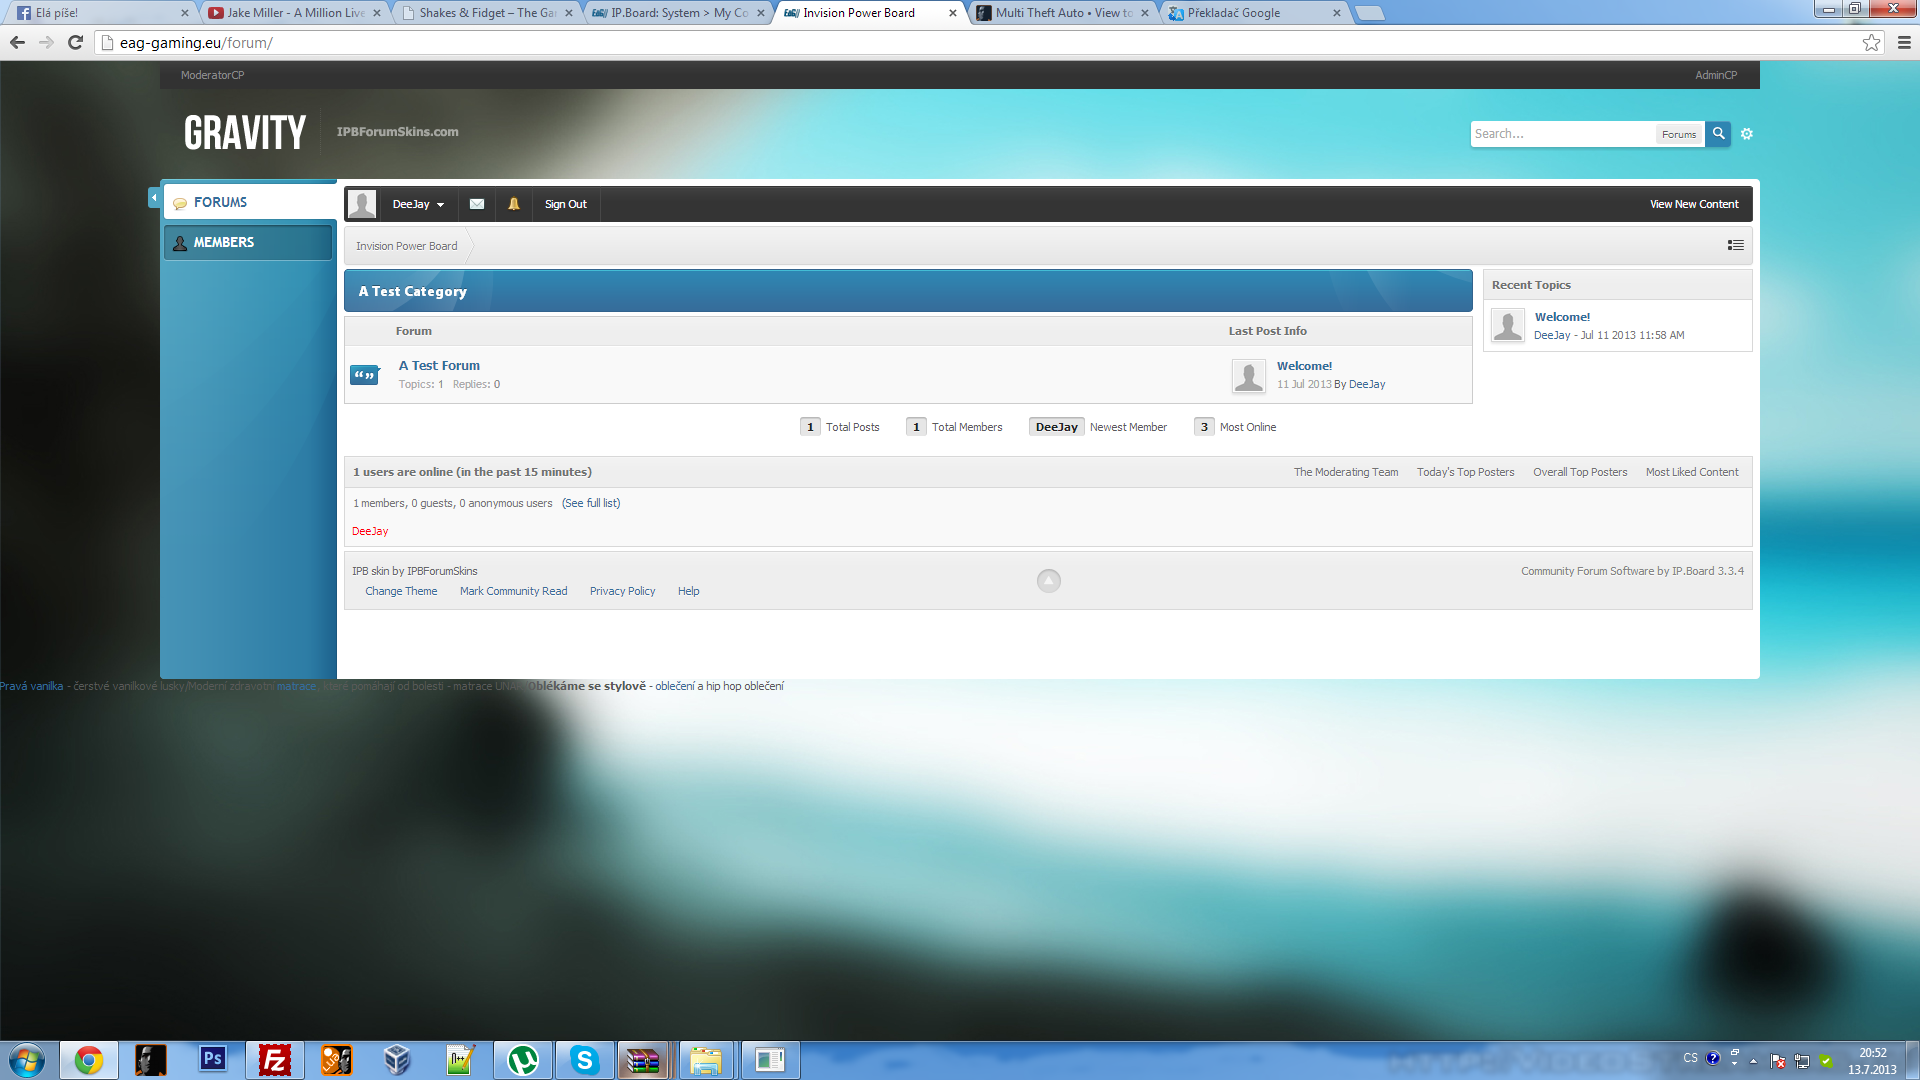Click the Sign Out link
Screen dimensions: 1920x1080
(565, 204)
